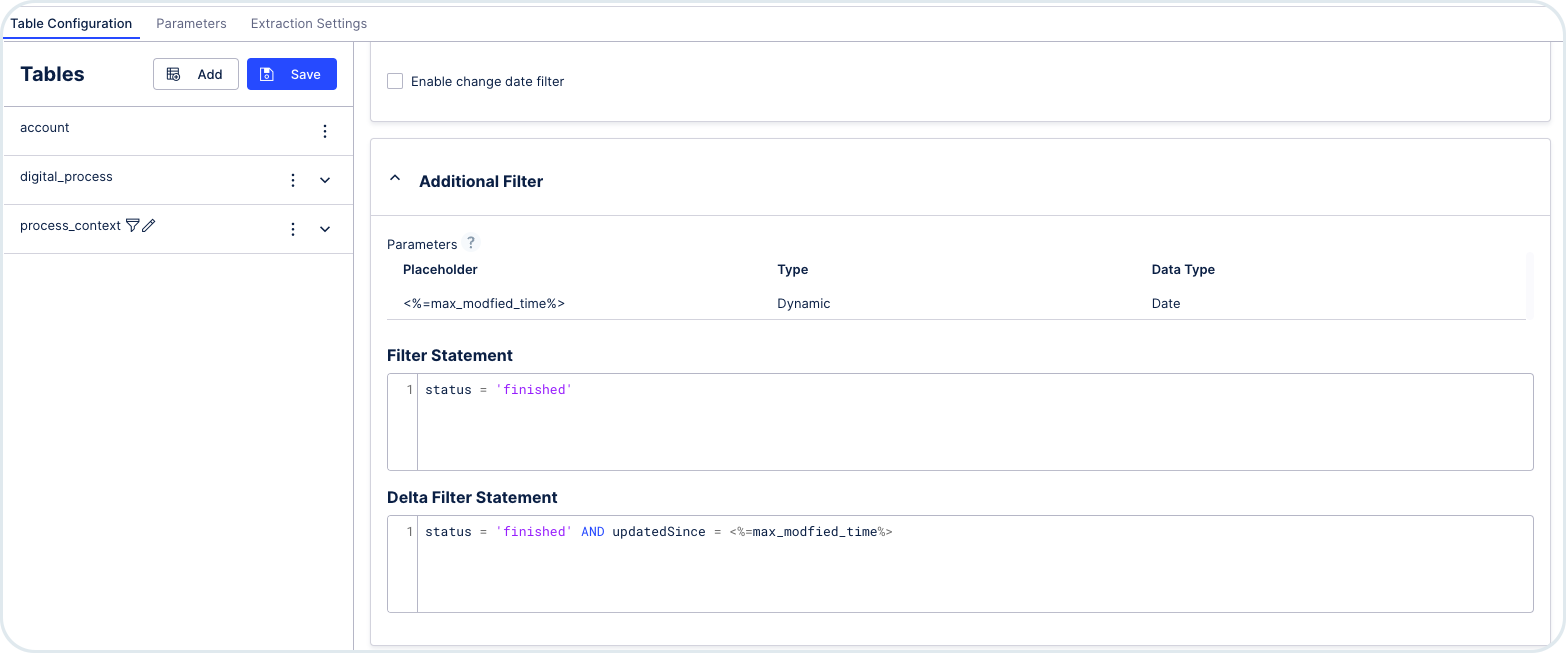Click the Filter Statement heading

tap(450, 355)
